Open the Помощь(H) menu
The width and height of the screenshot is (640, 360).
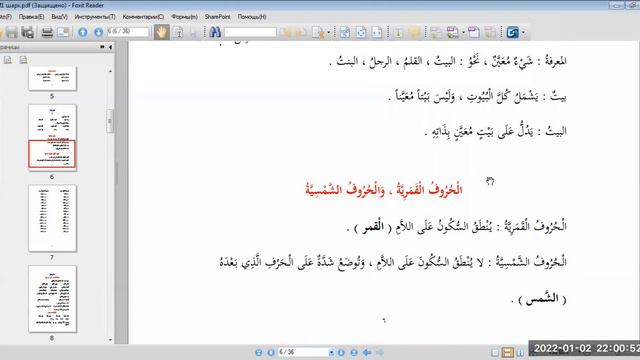coord(252,17)
